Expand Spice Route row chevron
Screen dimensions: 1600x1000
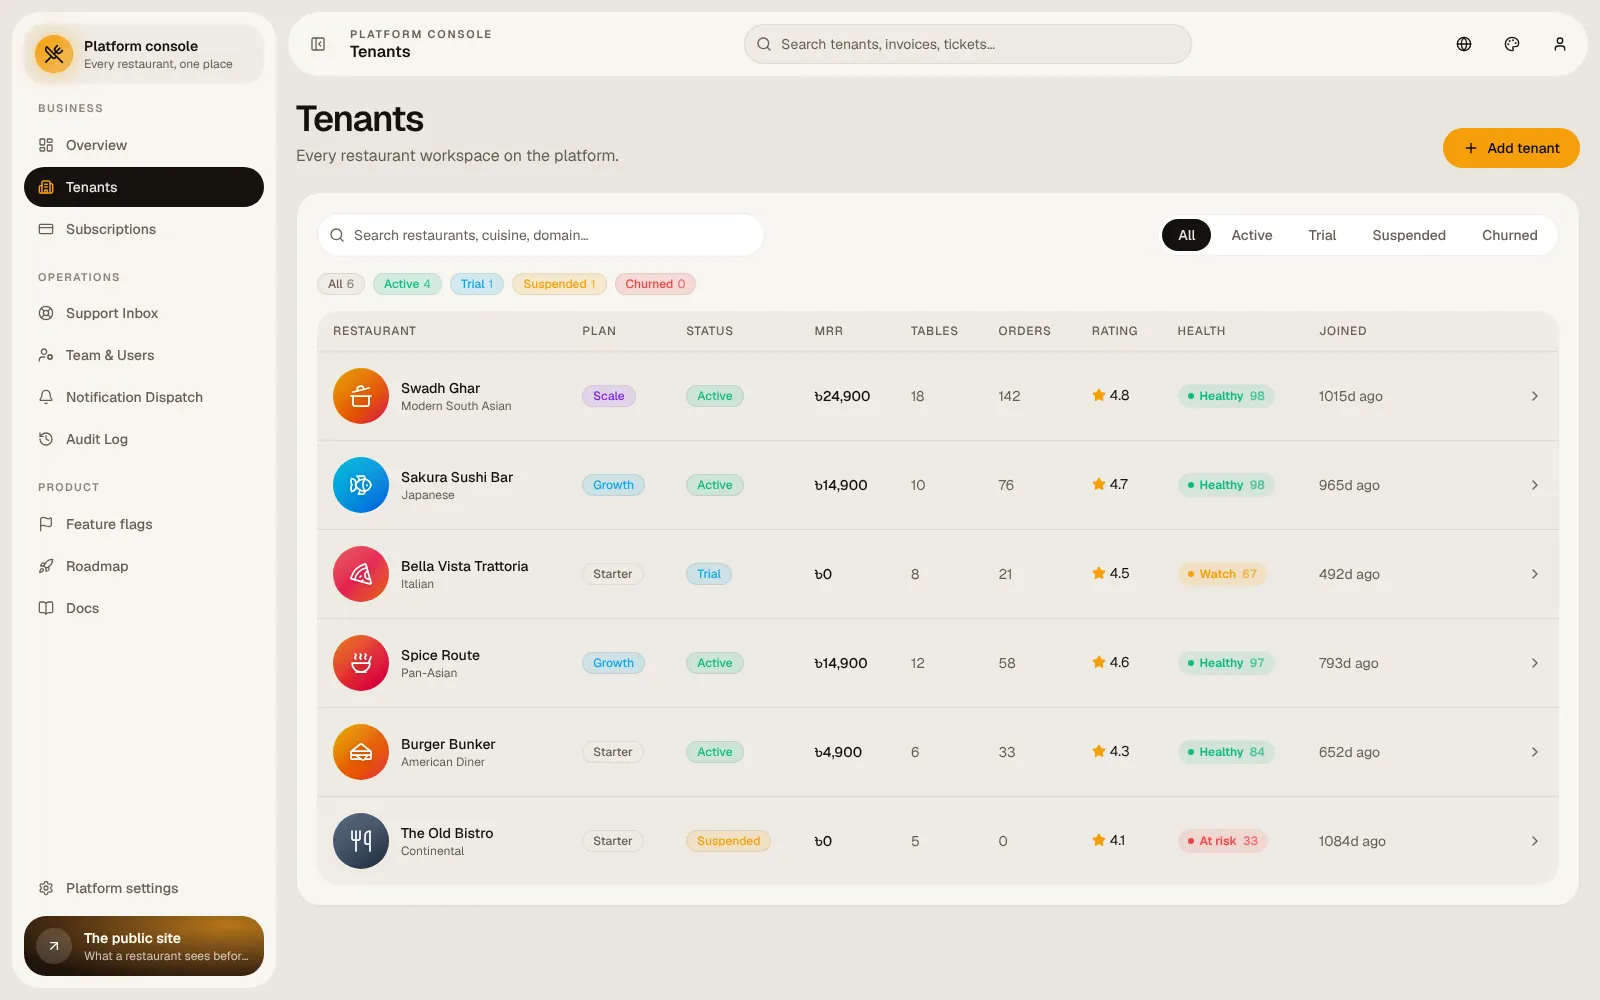1534,663
